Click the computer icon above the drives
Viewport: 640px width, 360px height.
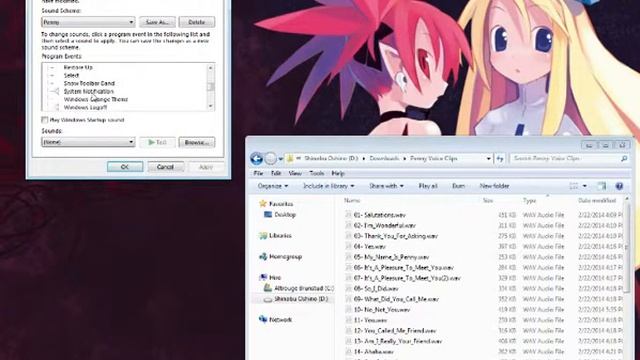point(263,277)
